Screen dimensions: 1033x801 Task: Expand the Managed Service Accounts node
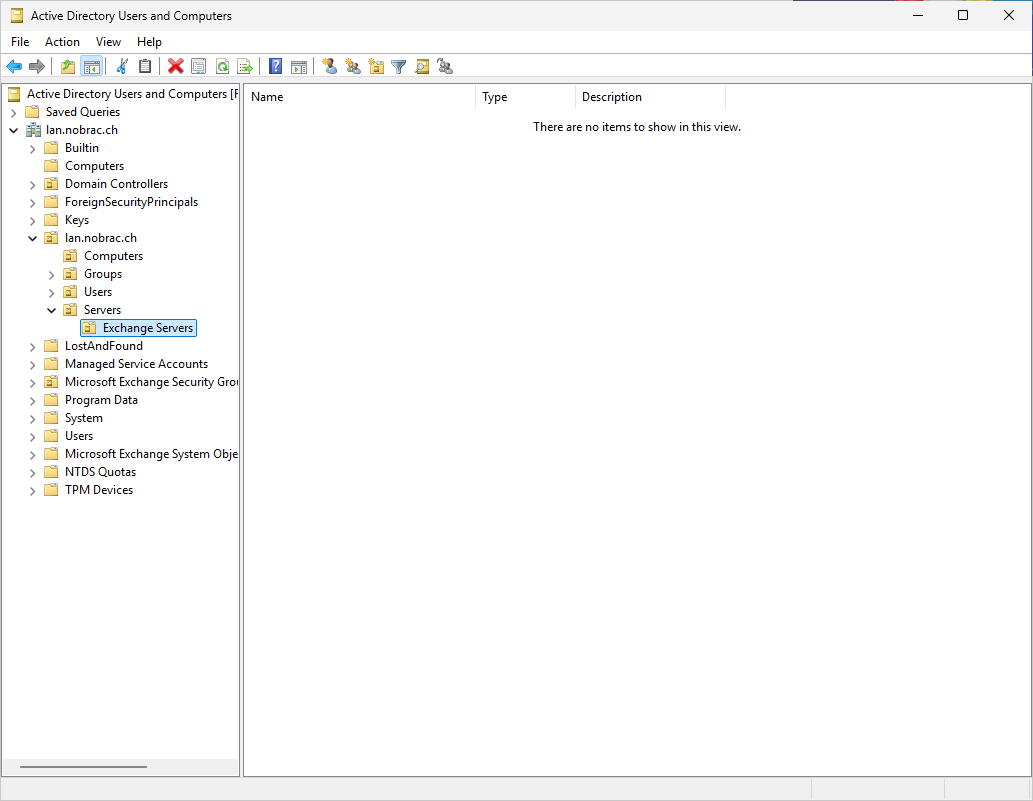(x=32, y=364)
